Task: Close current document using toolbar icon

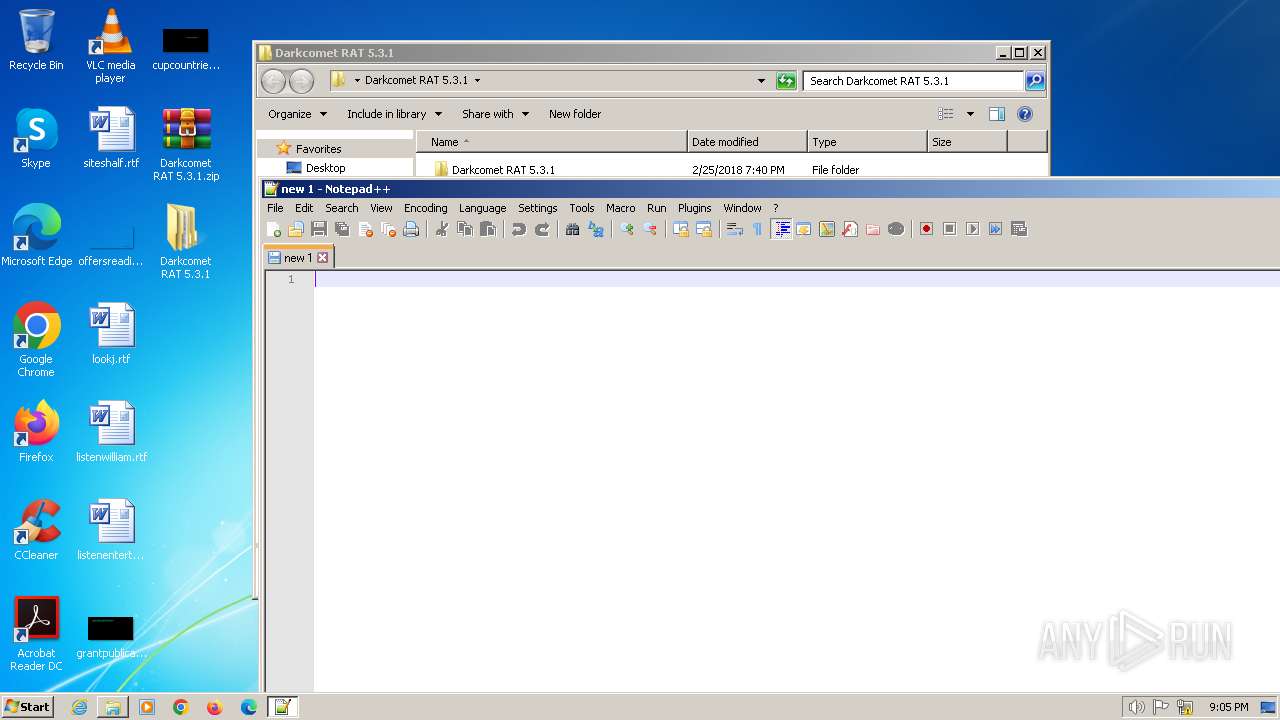Action: 365,229
